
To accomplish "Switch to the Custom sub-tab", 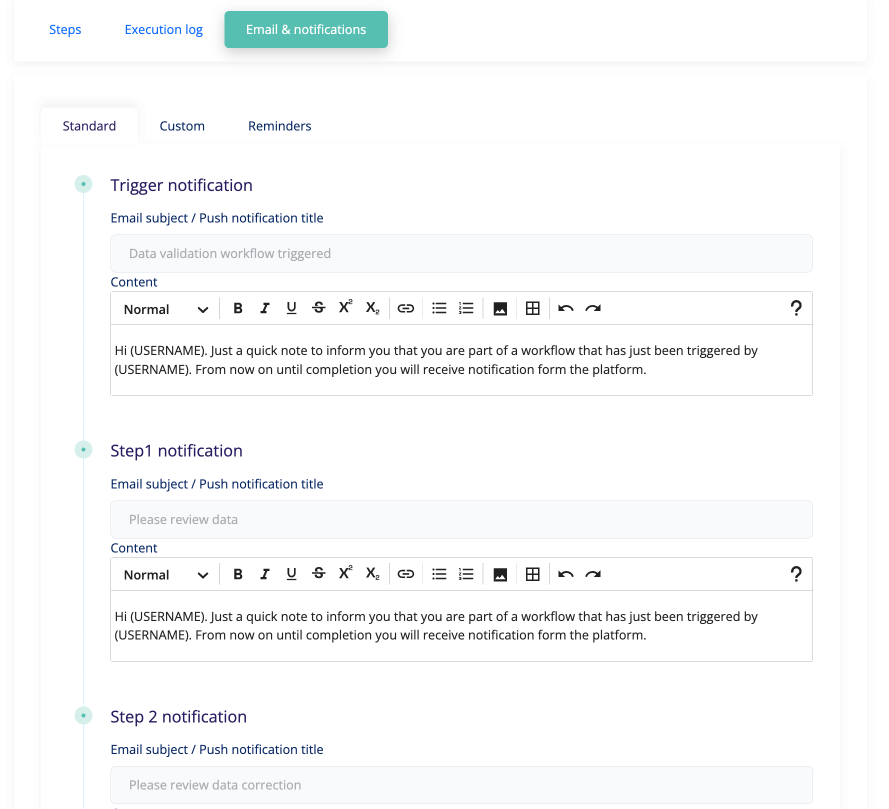I will [x=182, y=126].
